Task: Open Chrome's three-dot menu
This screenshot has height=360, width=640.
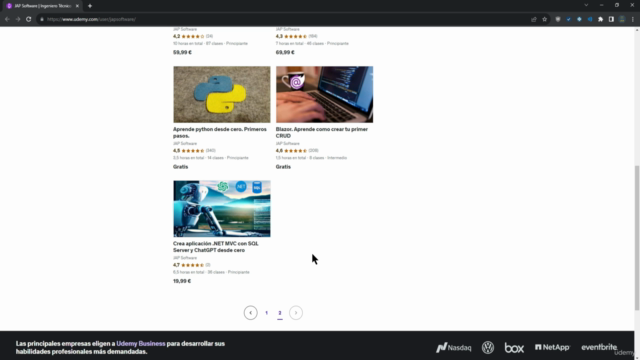Action: [633, 19]
